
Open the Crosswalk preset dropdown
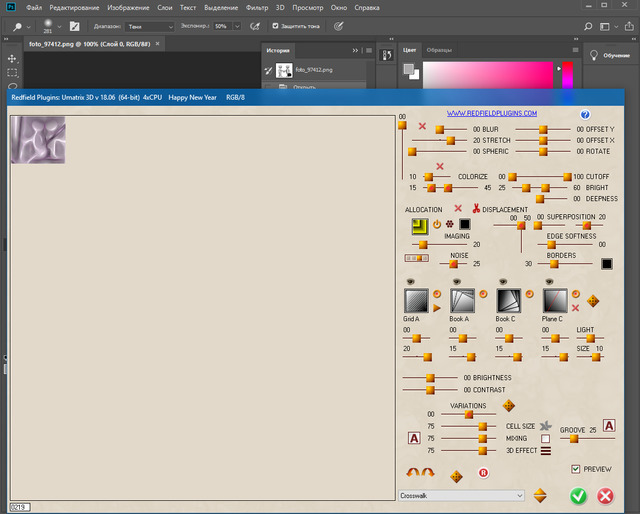click(x=462, y=495)
